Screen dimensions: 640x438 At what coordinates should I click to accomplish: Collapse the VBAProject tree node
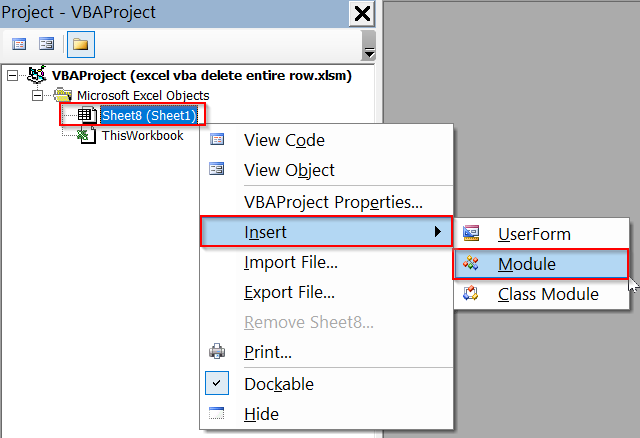click(x=13, y=75)
